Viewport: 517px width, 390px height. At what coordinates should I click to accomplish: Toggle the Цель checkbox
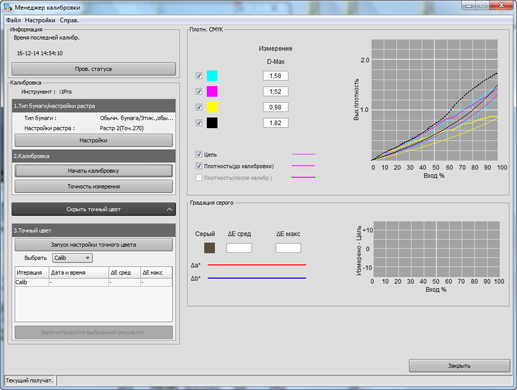click(199, 154)
